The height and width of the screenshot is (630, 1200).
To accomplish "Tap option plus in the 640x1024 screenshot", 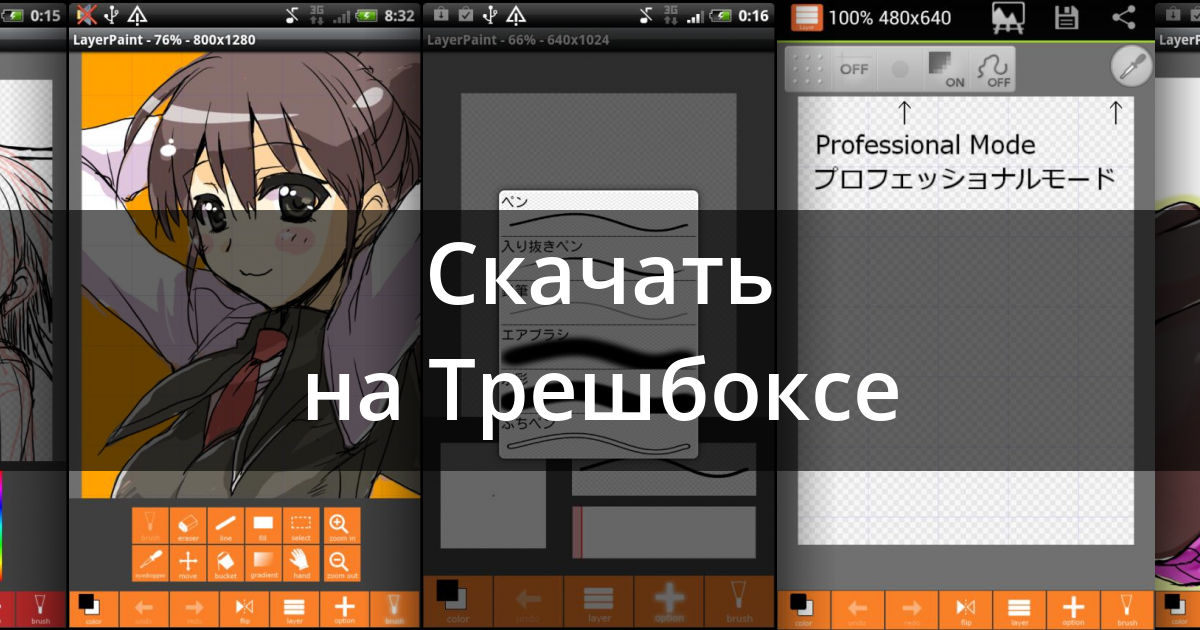I will (x=670, y=603).
